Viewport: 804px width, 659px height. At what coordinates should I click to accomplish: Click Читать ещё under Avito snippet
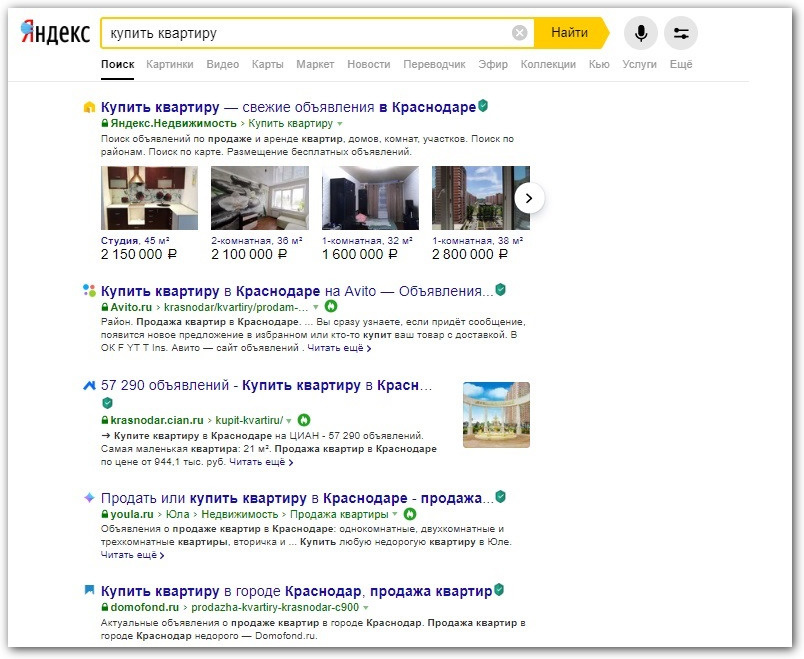coord(339,348)
